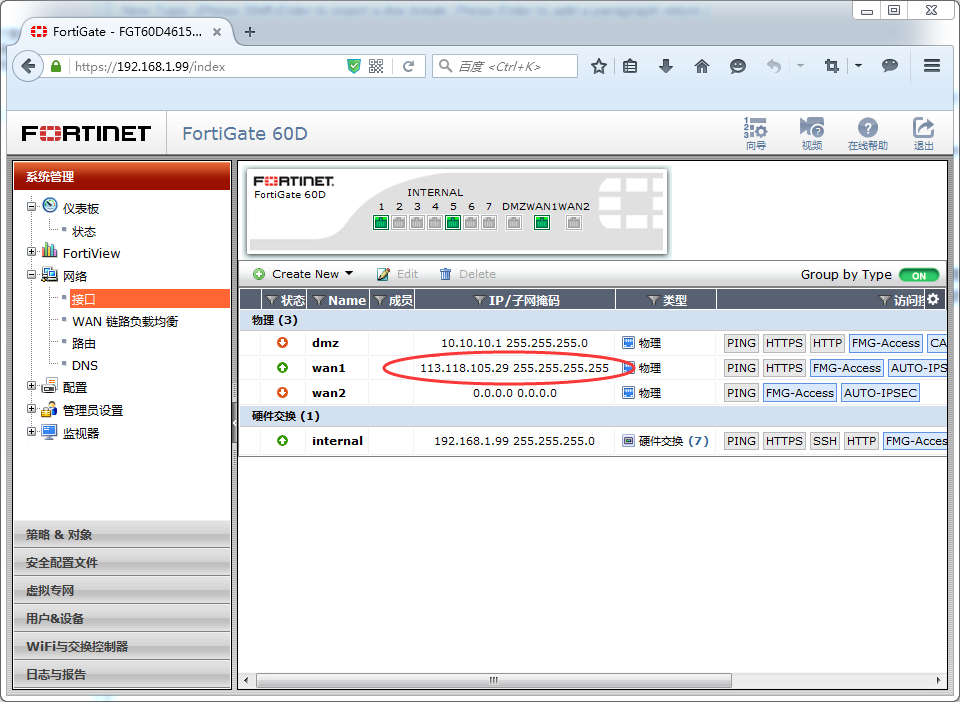Open the bookmarks list icon
The width and height of the screenshot is (960, 702).
pyautogui.click(x=630, y=66)
